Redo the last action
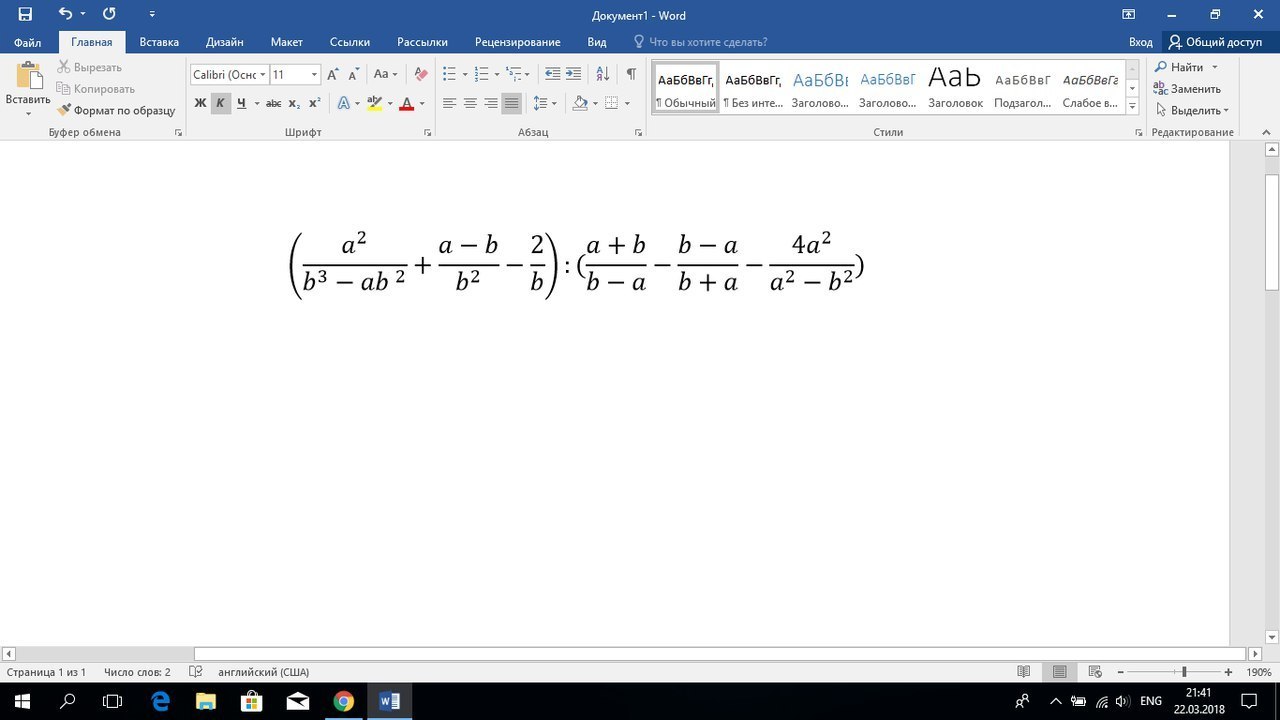 pos(109,14)
